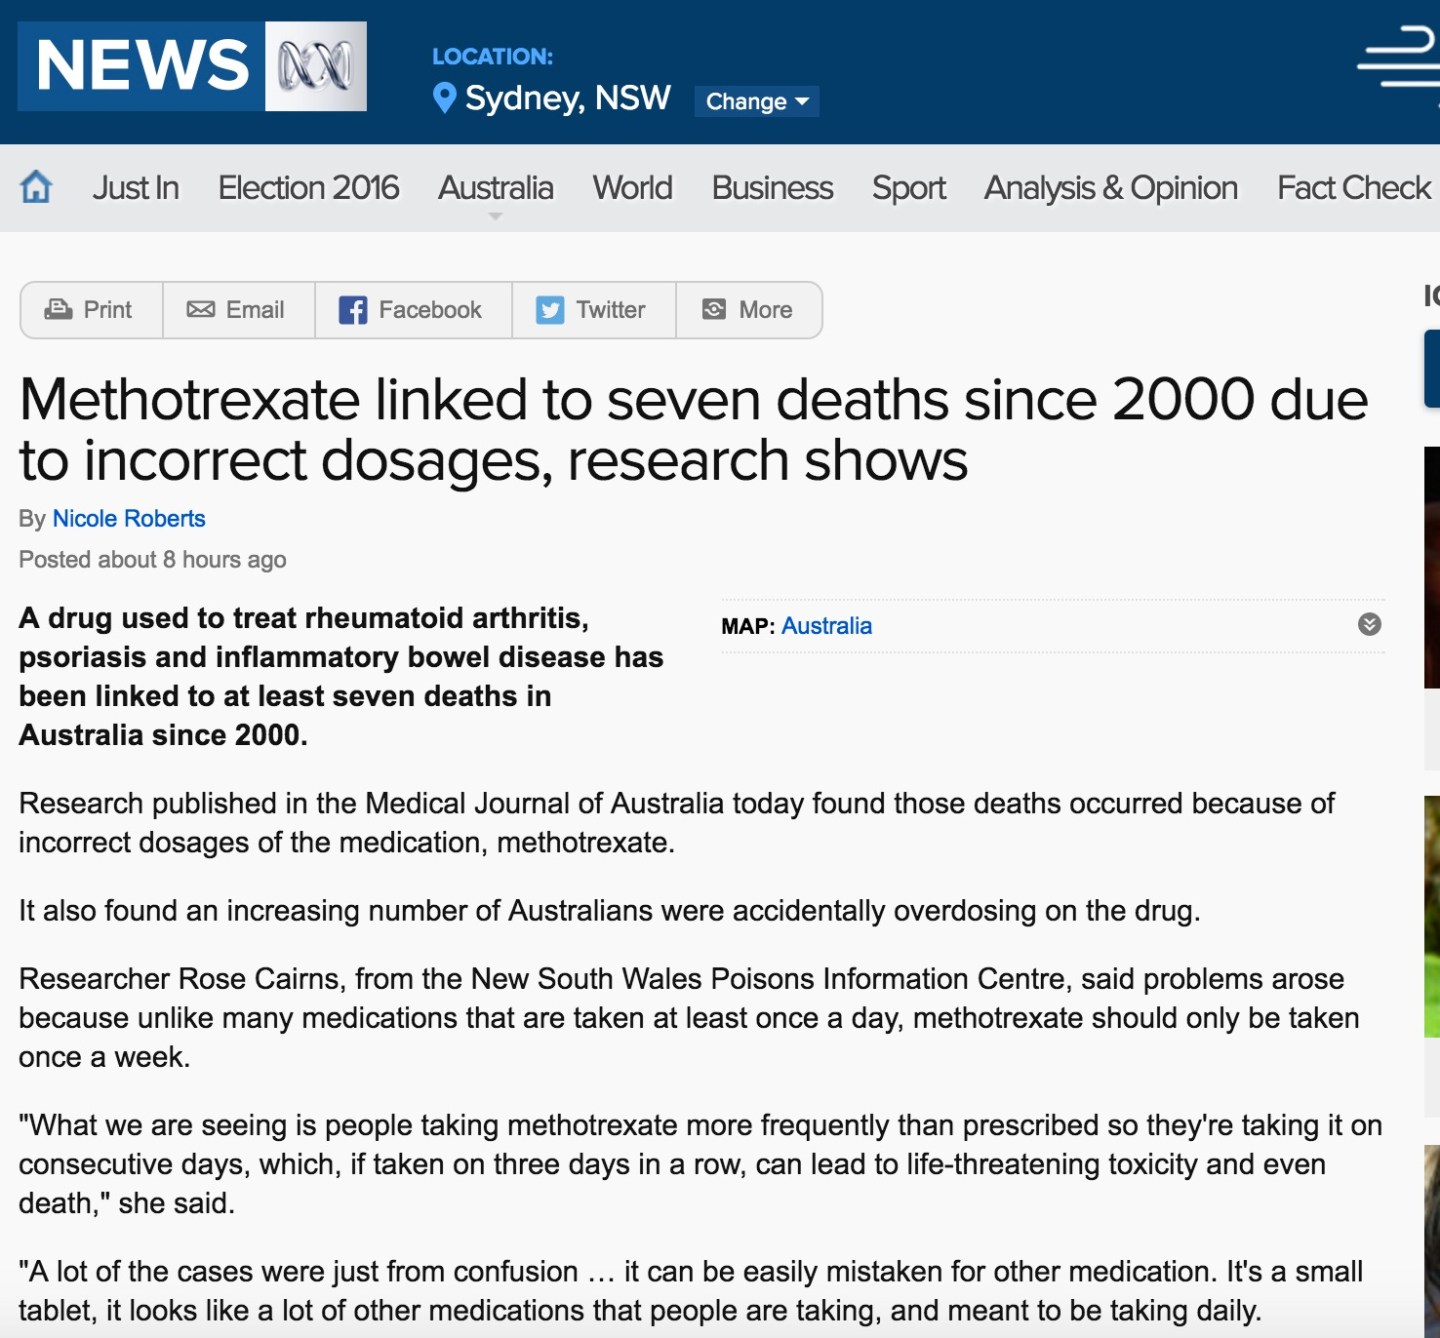
Task: Open the World news section
Action: [x=632, y=188]
